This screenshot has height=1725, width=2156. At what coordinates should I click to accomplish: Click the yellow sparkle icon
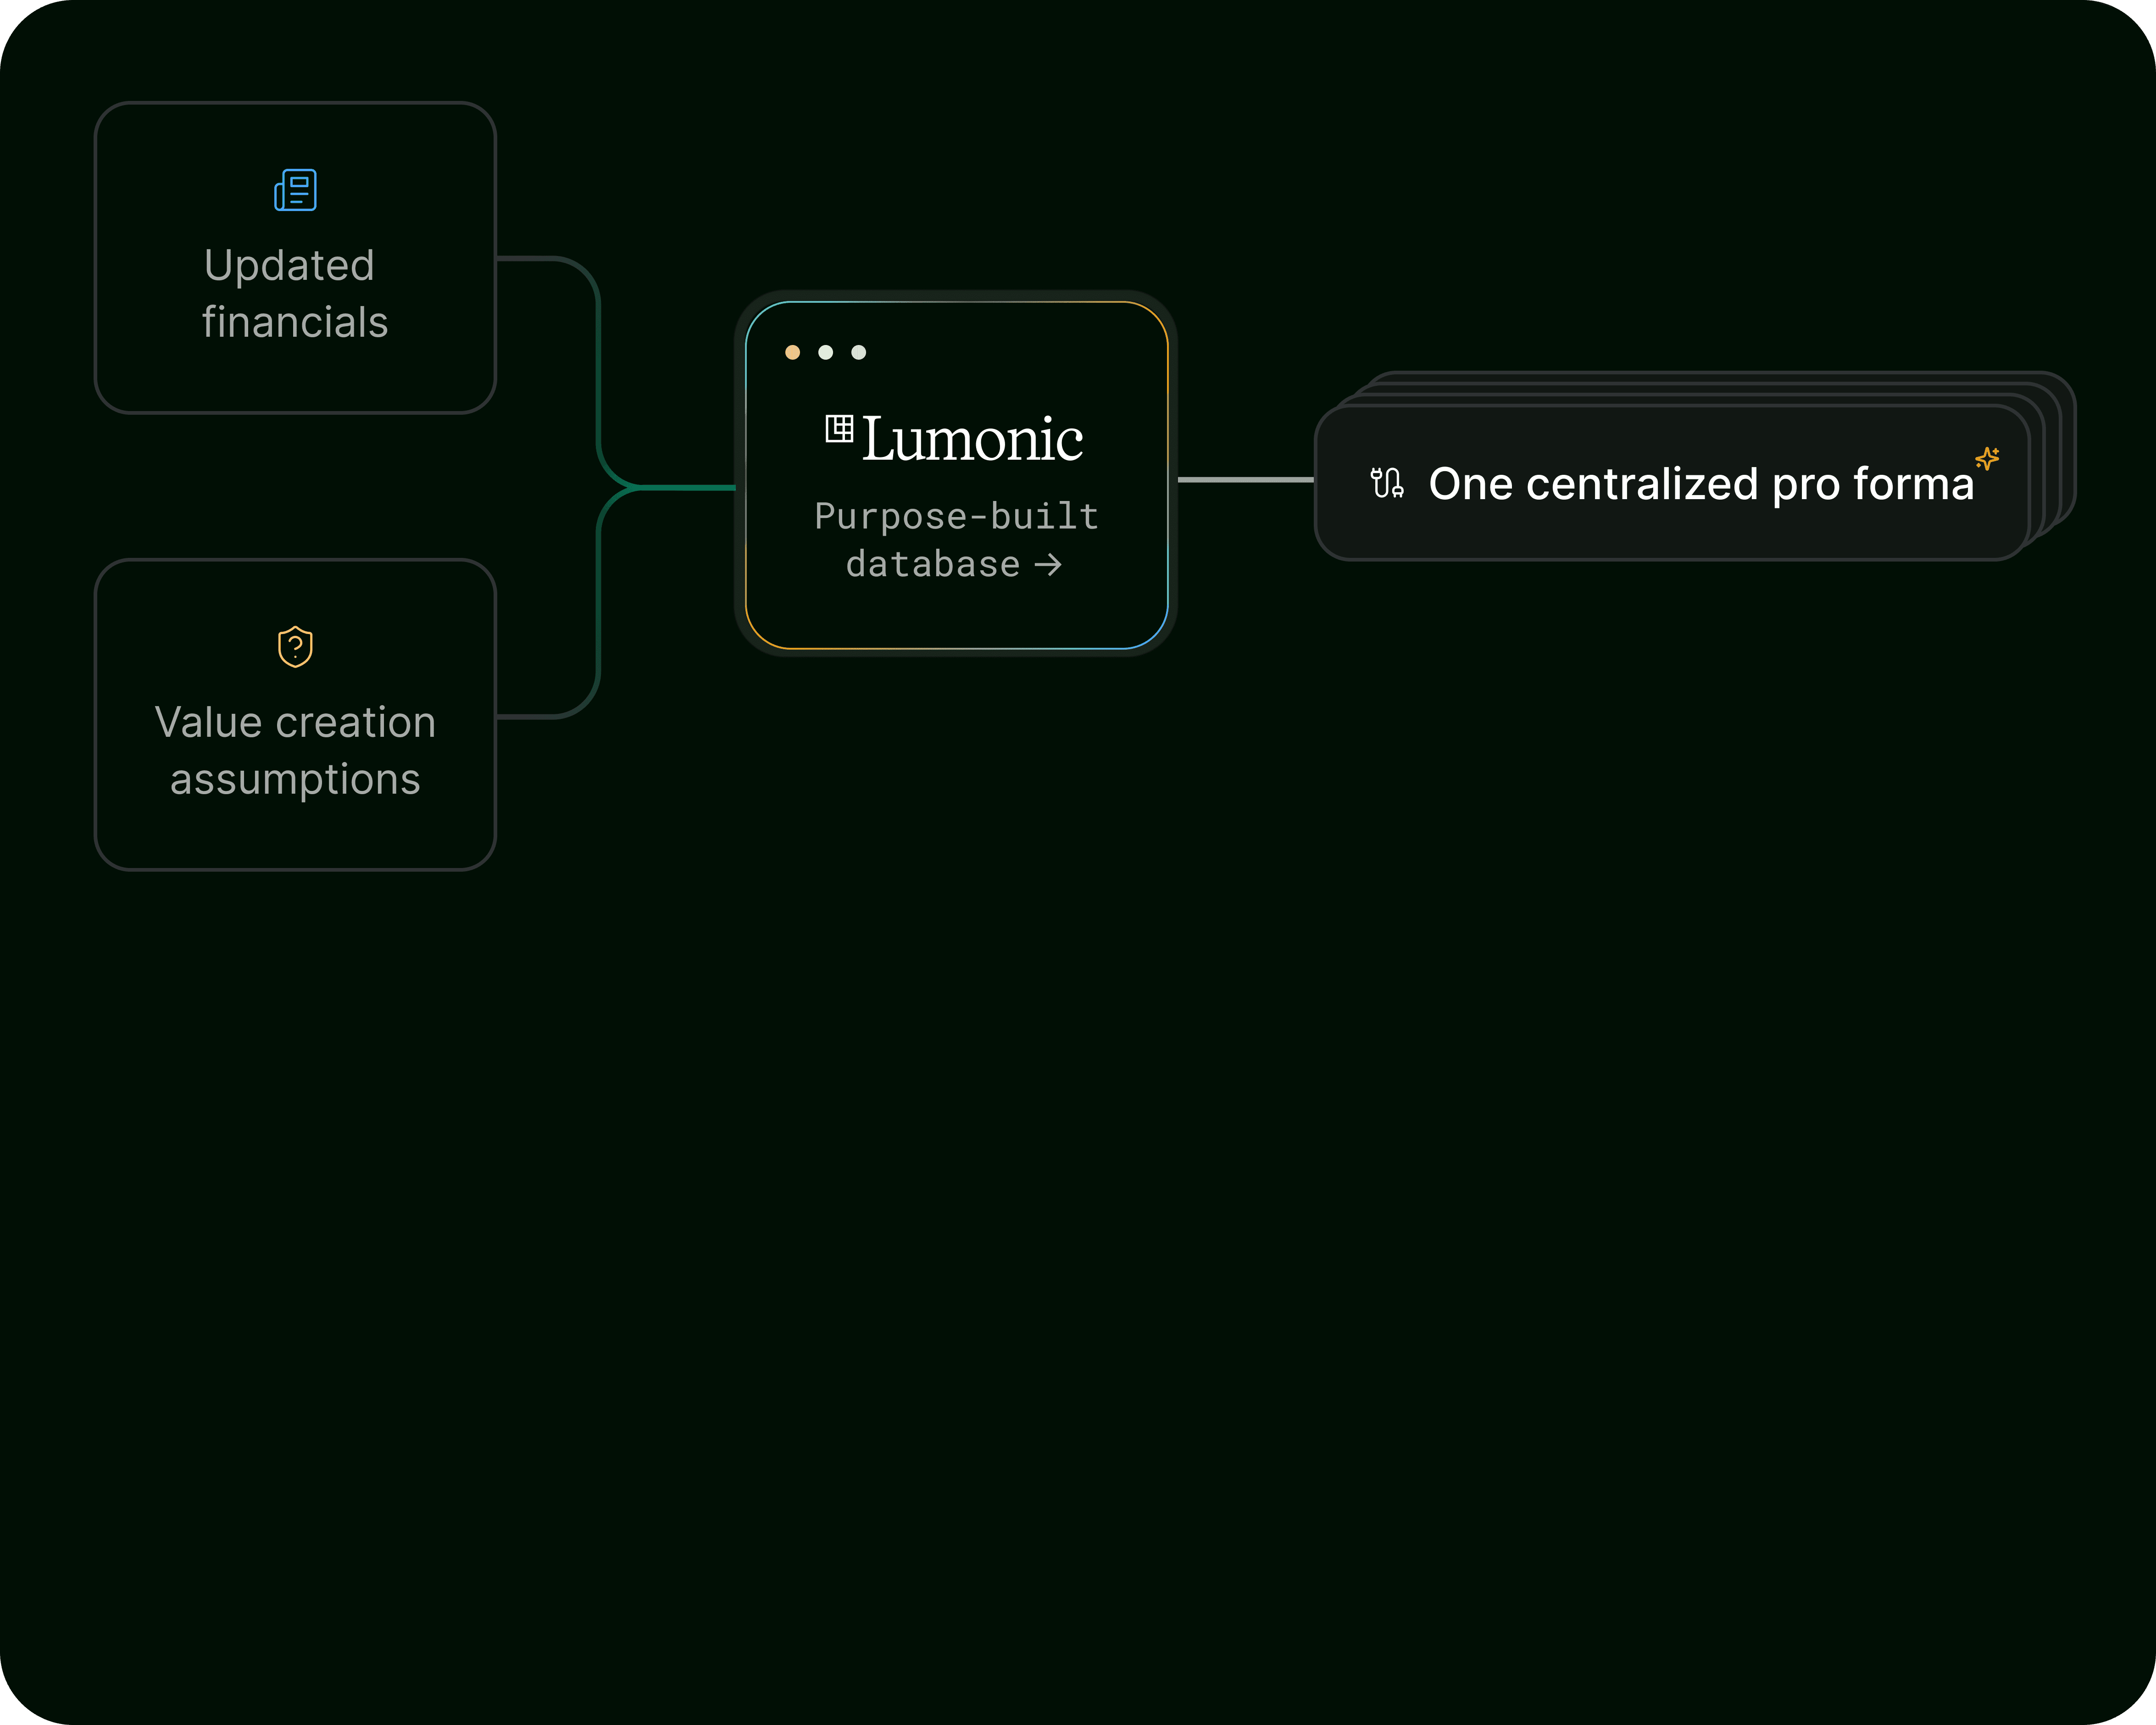[1987, 458]
